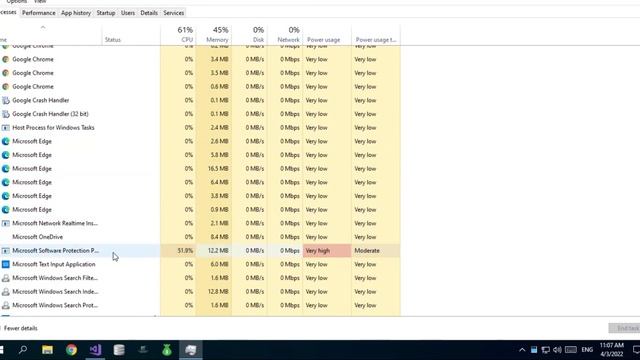Open the Startup tab
Viewport: 640px width, 360px height.
106,13
